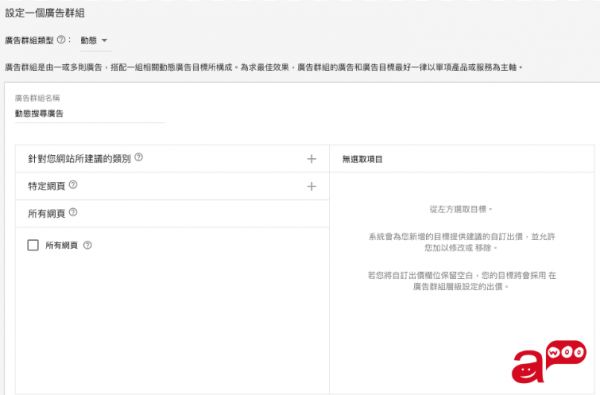Viewport: 600px width, 395px height.
Task: Click help icon beside 針對您網站所建議的類別
Action: 139,157
